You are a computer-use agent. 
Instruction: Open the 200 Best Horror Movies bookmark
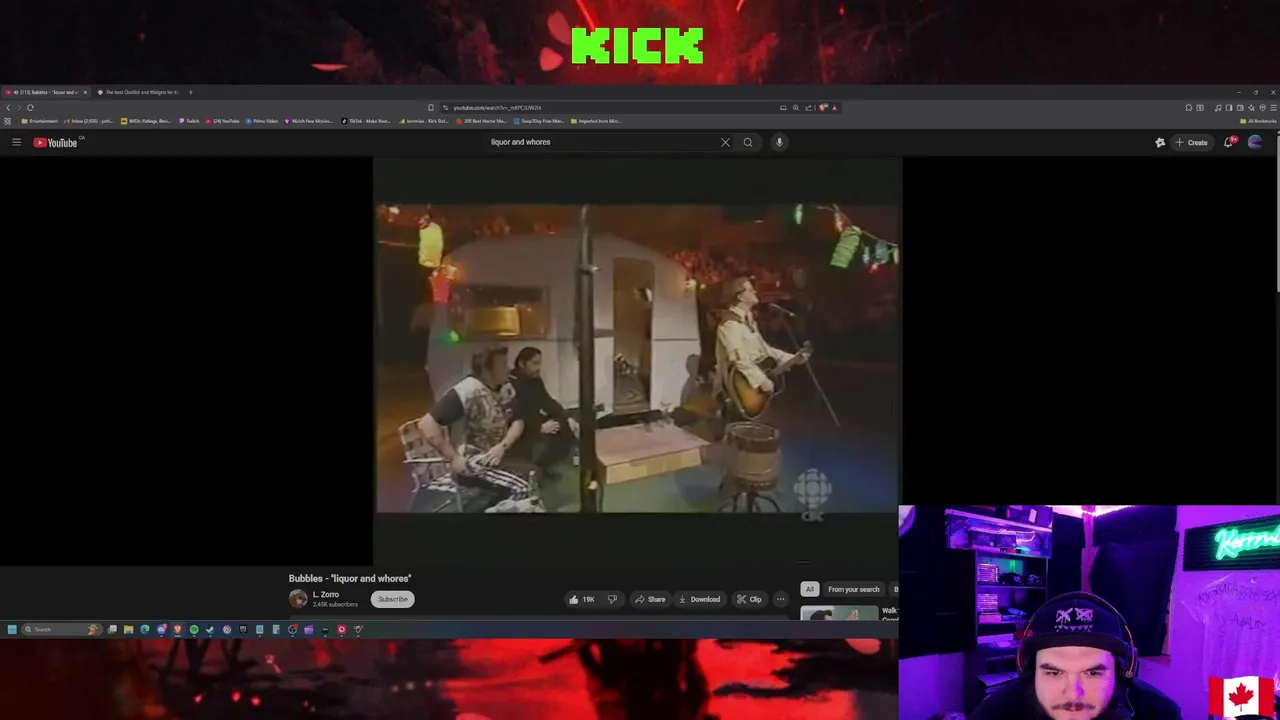pyautogui.click(x=483, y=121)
